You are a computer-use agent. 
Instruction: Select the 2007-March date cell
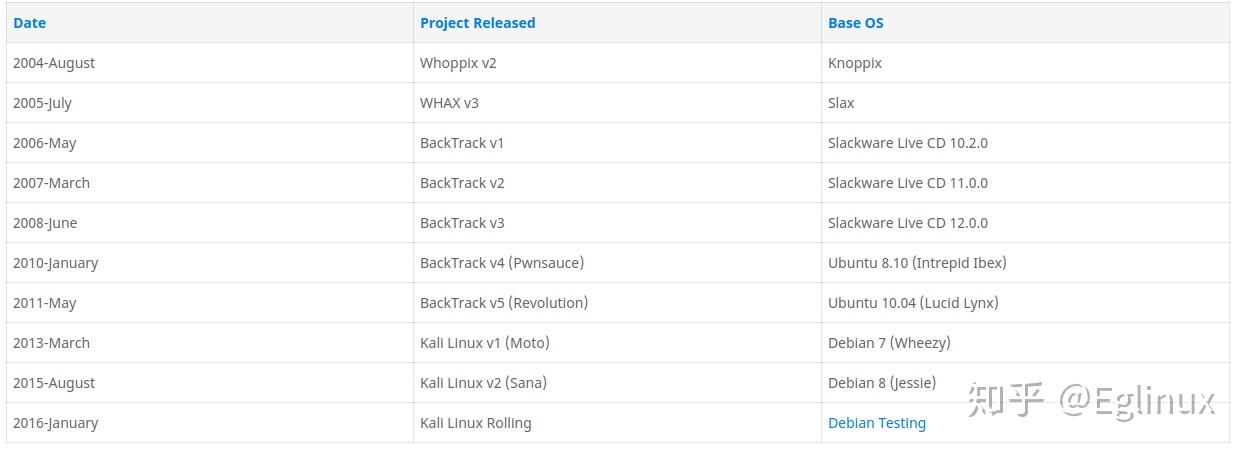51,183
